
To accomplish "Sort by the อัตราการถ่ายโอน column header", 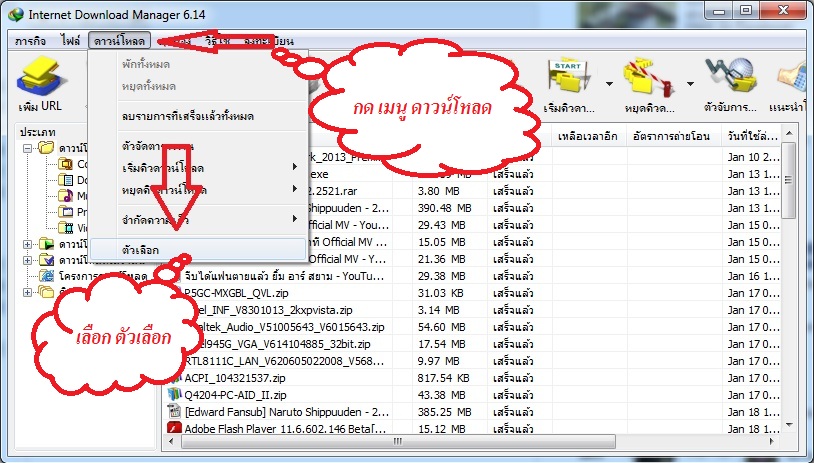I will (674, 136).
